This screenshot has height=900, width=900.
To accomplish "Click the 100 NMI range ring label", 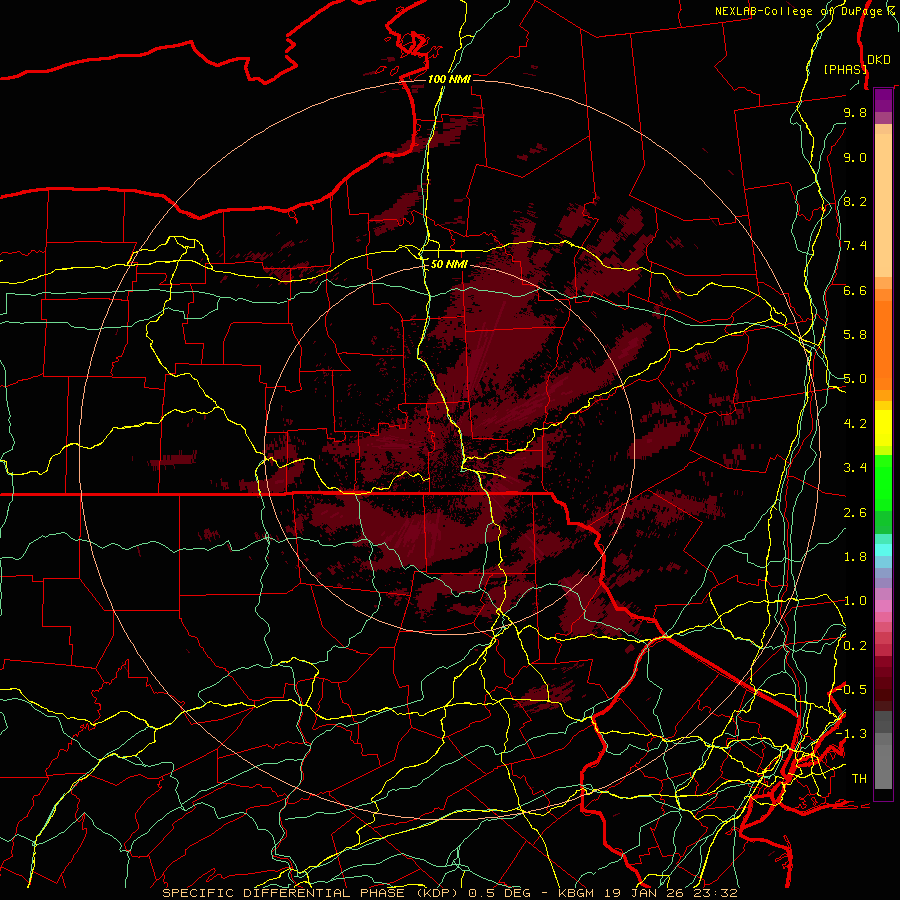I will tap(449, 79).
